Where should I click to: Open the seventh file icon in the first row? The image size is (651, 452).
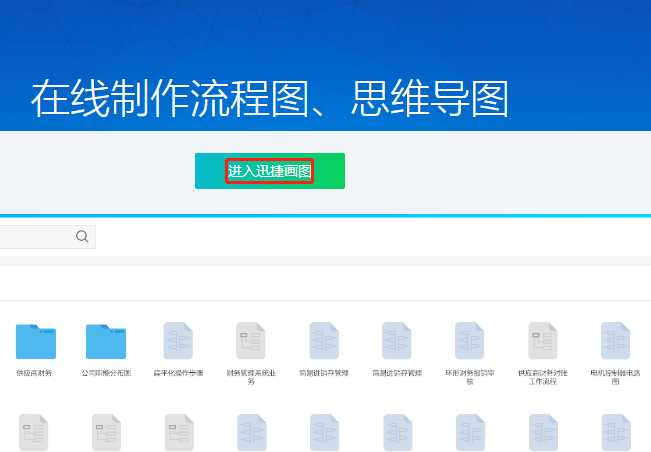point(470,341)
